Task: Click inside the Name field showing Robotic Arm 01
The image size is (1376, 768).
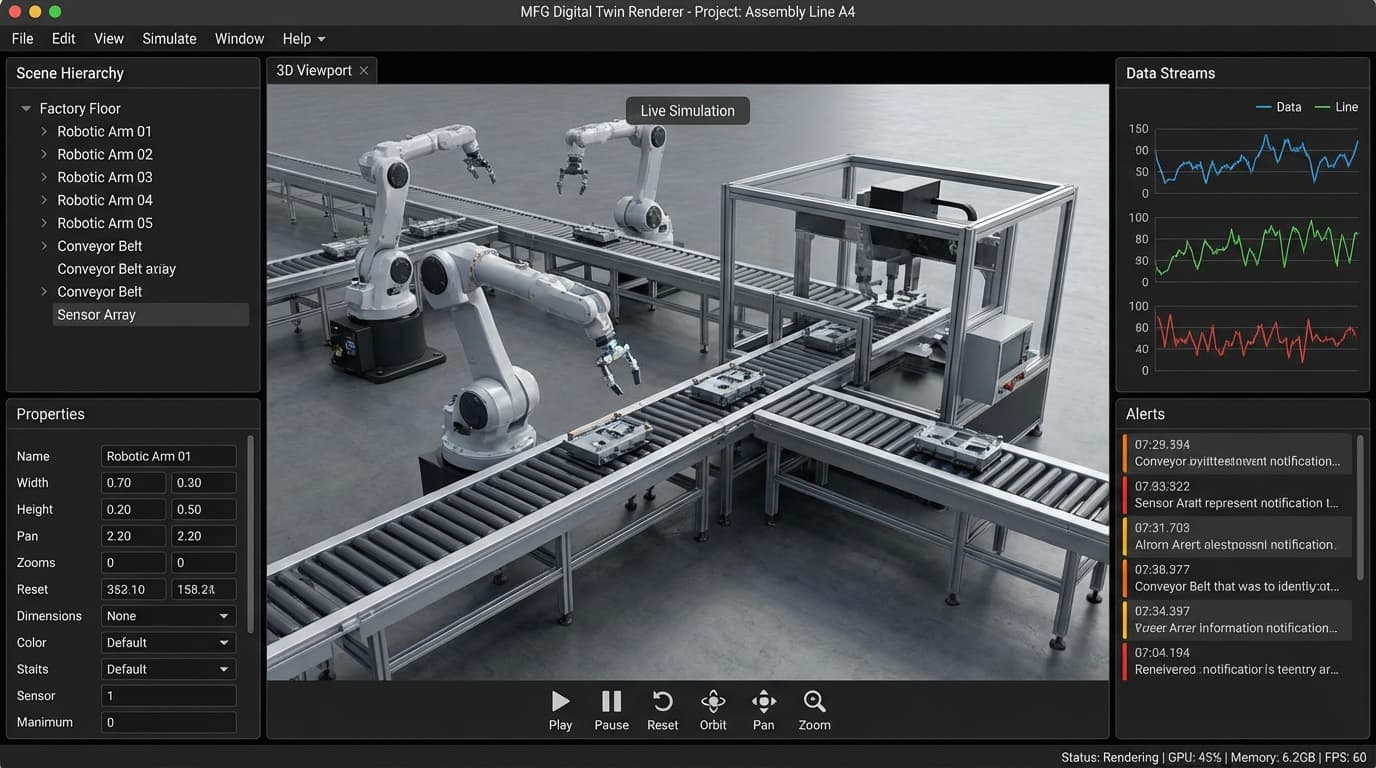Action: (x=167, y=456)
